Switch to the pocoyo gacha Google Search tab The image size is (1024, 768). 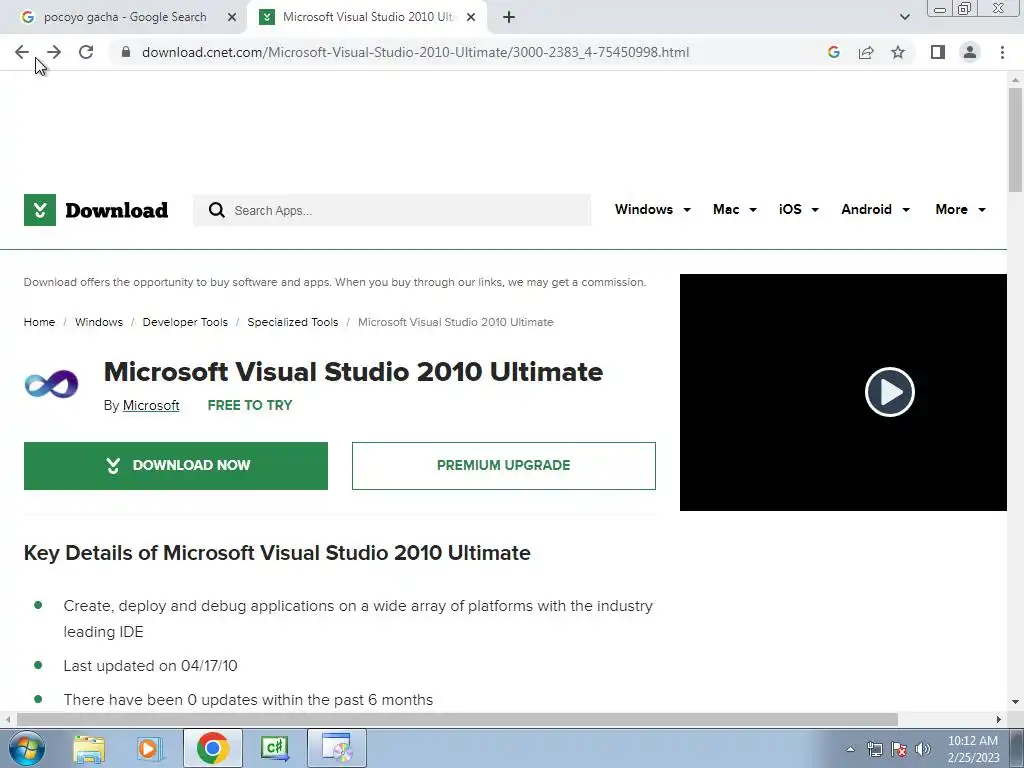[x=124, y=18]
